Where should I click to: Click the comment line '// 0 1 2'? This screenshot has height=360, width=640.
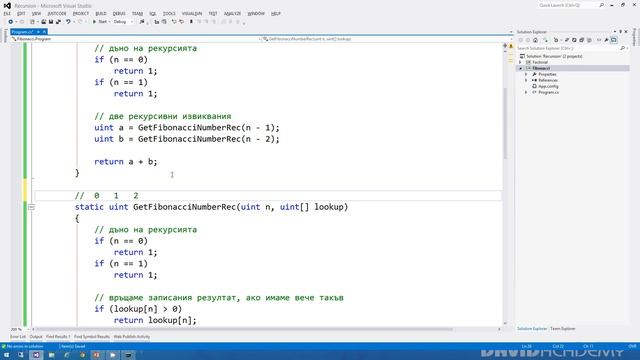(x=107, y=196)
